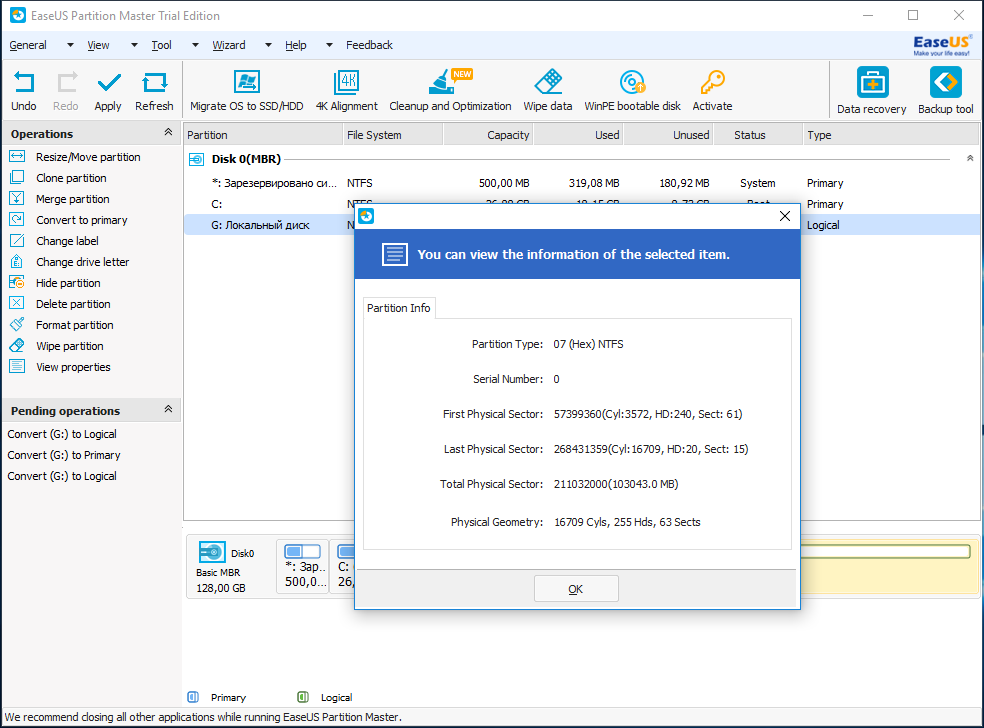Select Wipe partition operation

click(x=70, y=346)
